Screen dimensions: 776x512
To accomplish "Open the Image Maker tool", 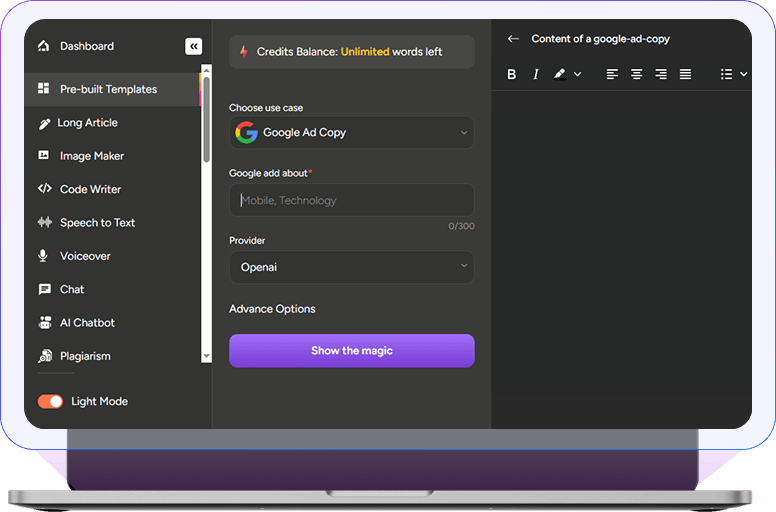I will coord(91,156).
